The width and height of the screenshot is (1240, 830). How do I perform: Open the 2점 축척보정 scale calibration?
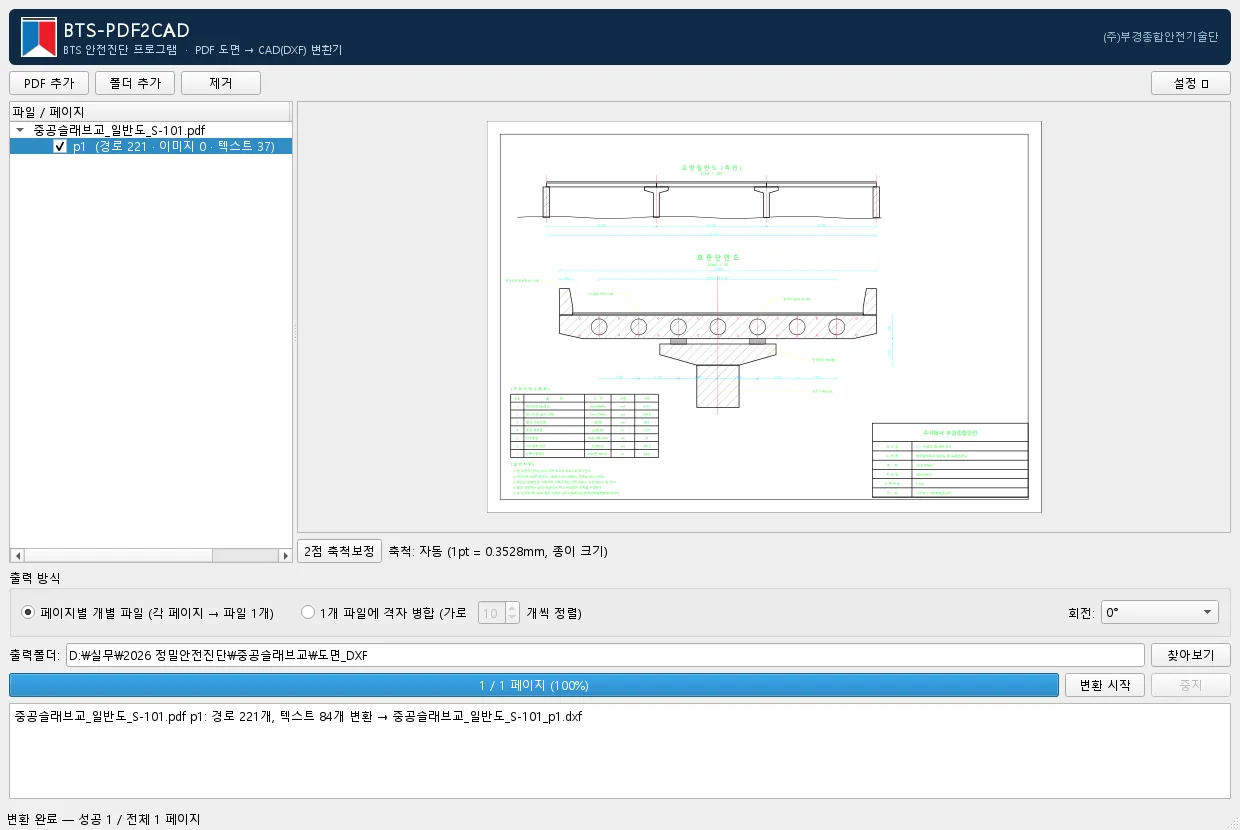(339, 551)
